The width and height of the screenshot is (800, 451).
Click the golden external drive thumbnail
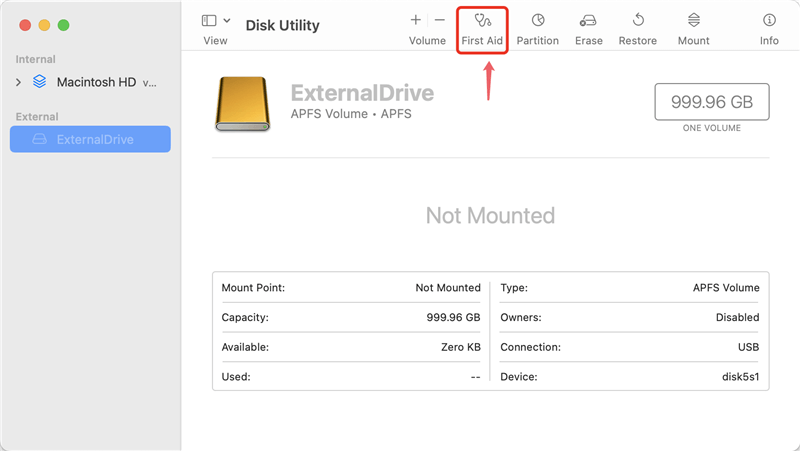pos(242,105)
